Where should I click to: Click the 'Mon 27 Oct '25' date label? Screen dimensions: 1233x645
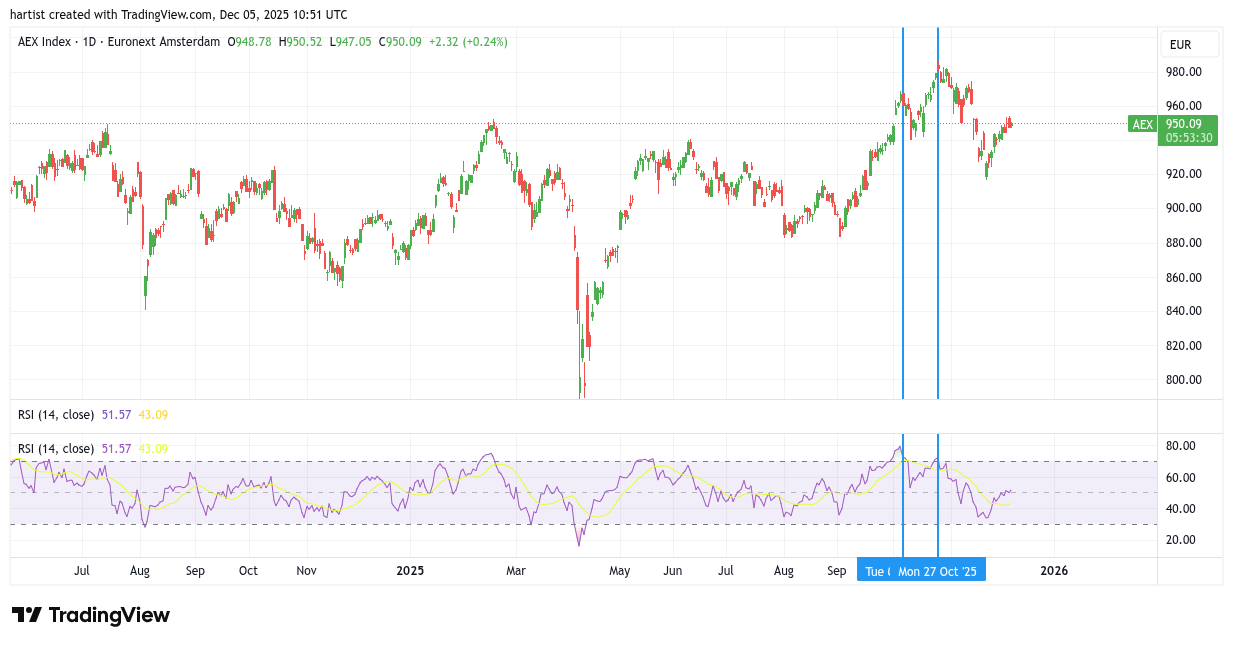(x=937, y=571)
